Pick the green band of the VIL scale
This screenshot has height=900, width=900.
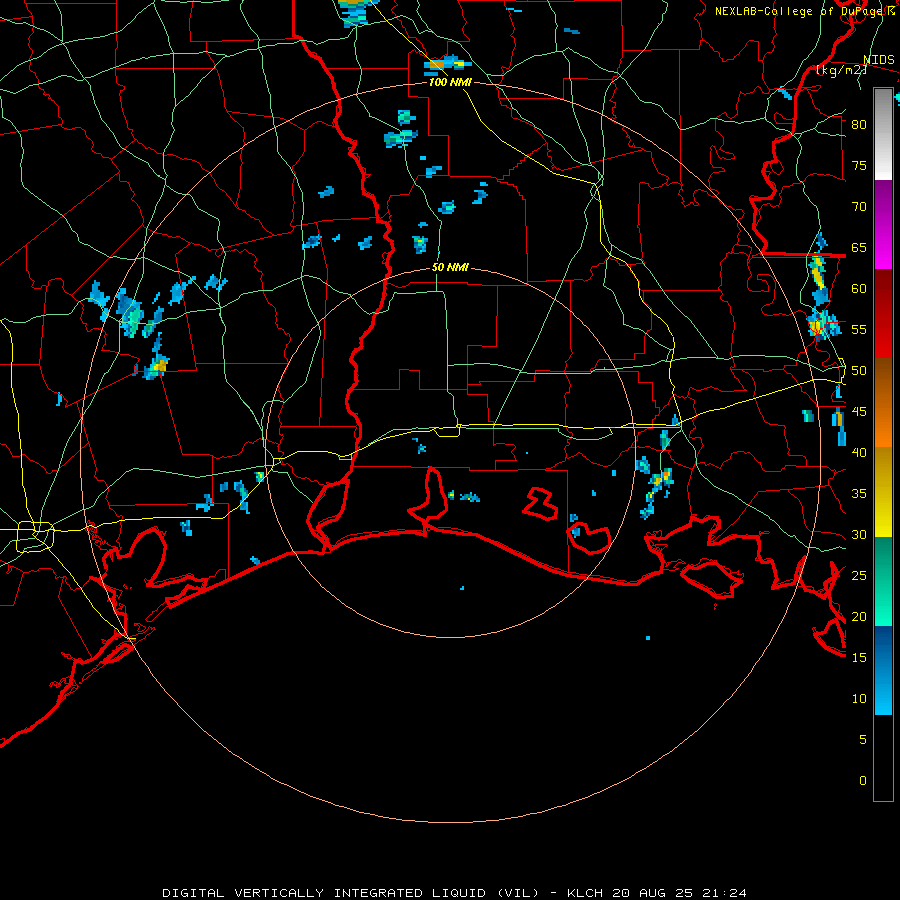(x=883, y=581)
